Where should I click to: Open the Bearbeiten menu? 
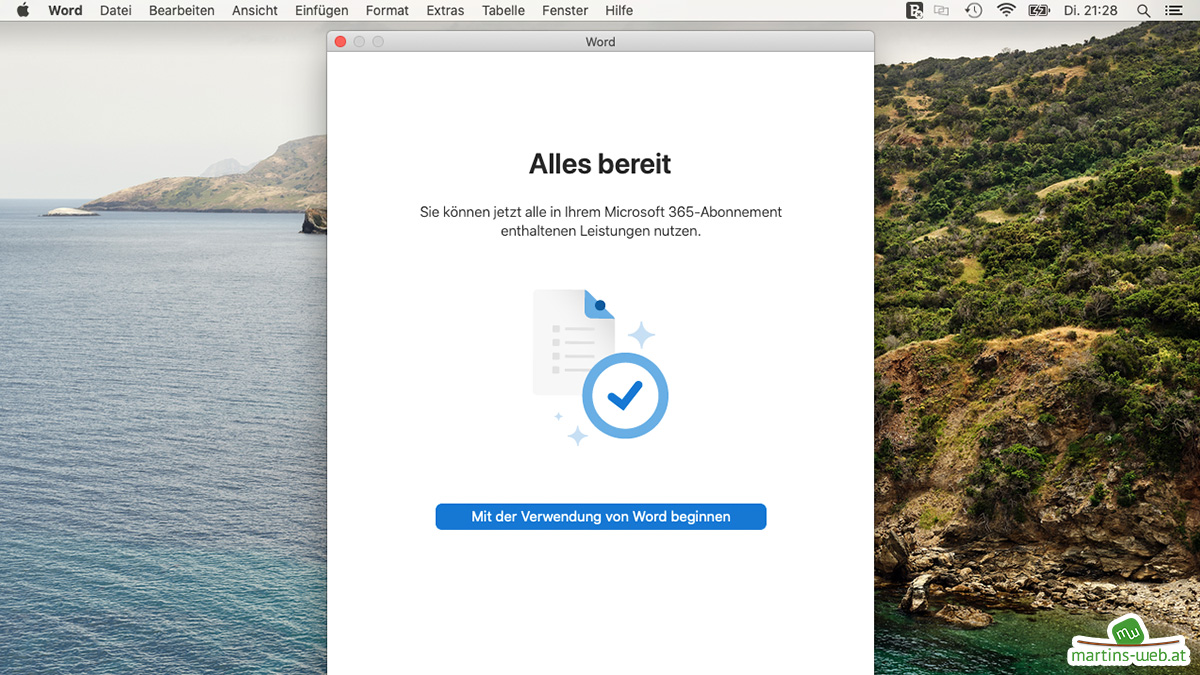point(182,10)
